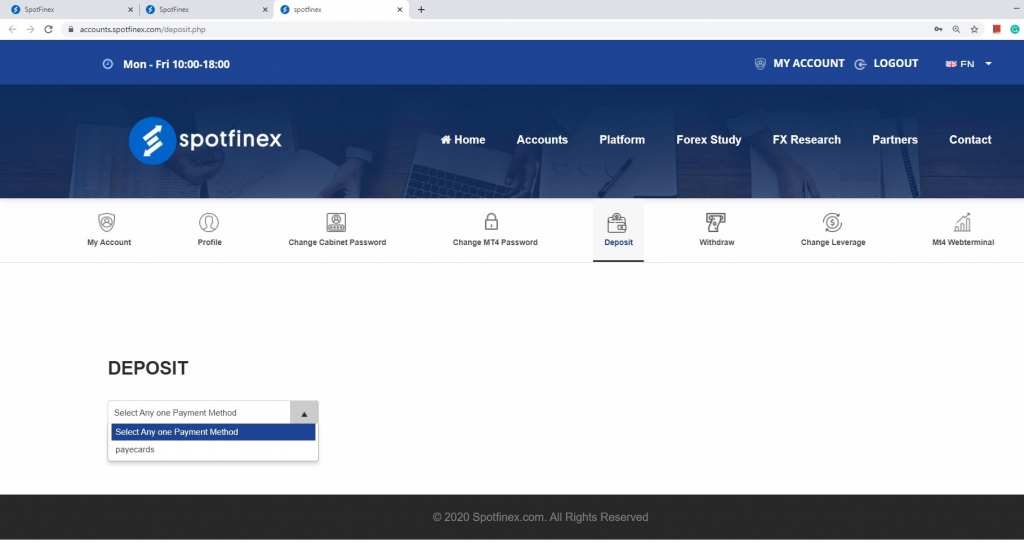Viewport: 1024px width, 543px height.
Task: Reload the page with browser refresh icon
Action: [48, 29]
